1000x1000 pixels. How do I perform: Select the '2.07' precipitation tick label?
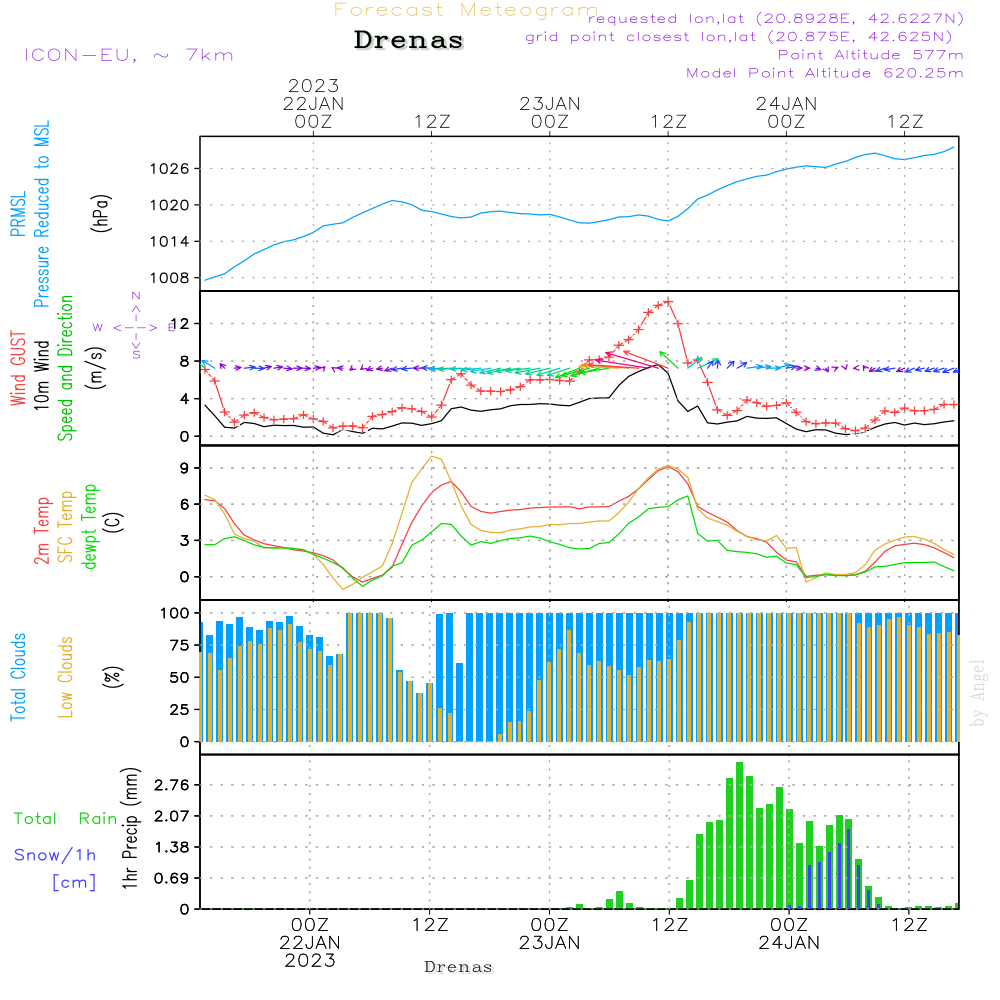tap(172, 816)
